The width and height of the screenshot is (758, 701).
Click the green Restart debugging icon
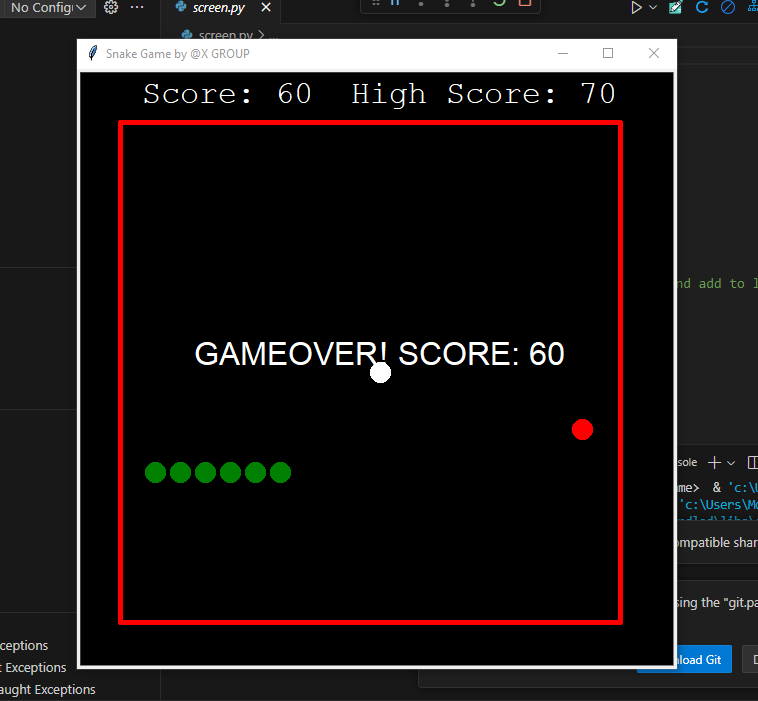pos(499,3)
